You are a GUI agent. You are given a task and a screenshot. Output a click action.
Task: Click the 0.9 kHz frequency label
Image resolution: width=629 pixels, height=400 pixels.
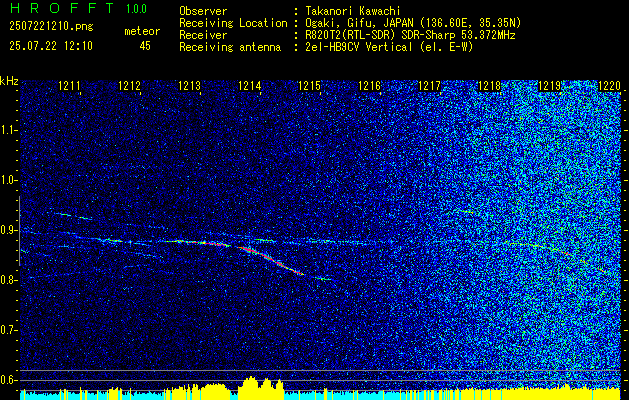pyautogui.click(x=9, y=230)
